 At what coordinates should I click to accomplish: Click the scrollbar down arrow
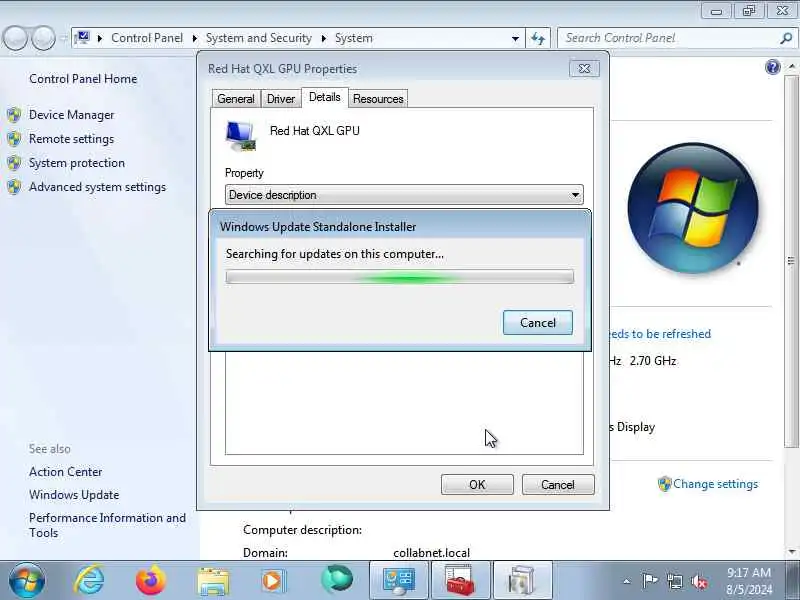pyautogui.click(x=791, y=552)
